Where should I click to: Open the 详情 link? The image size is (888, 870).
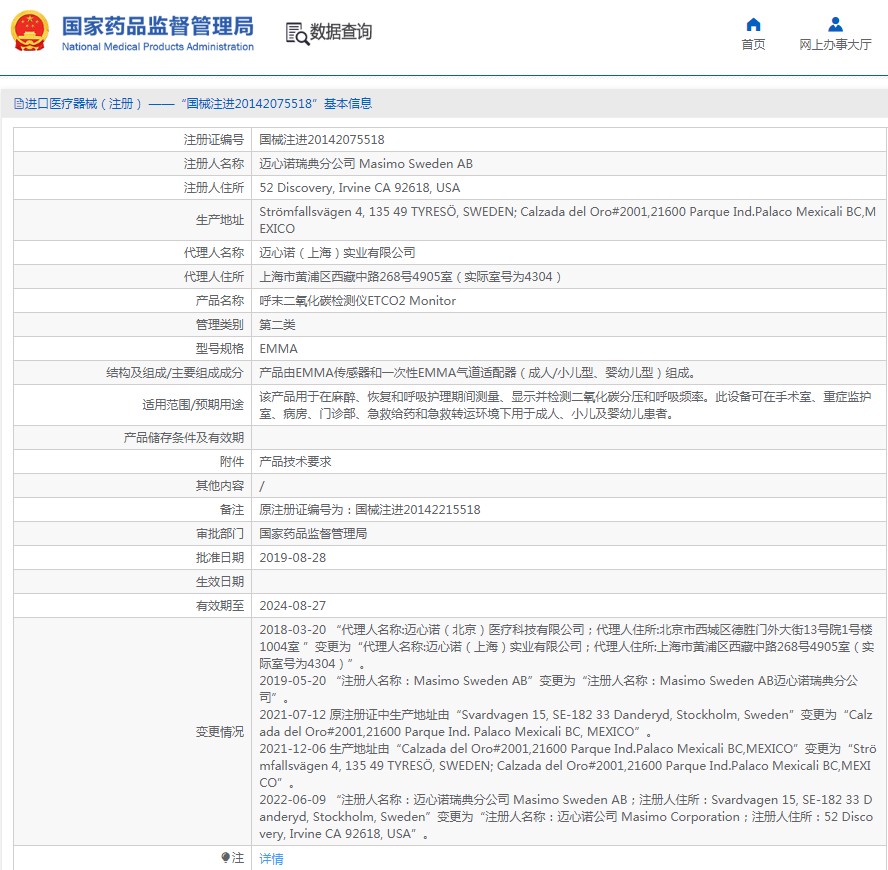[x=271, y=859]
